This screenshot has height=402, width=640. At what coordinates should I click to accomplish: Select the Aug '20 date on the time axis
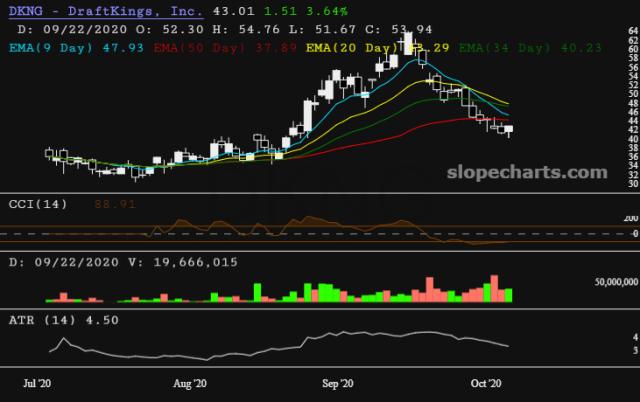(189, 383)
